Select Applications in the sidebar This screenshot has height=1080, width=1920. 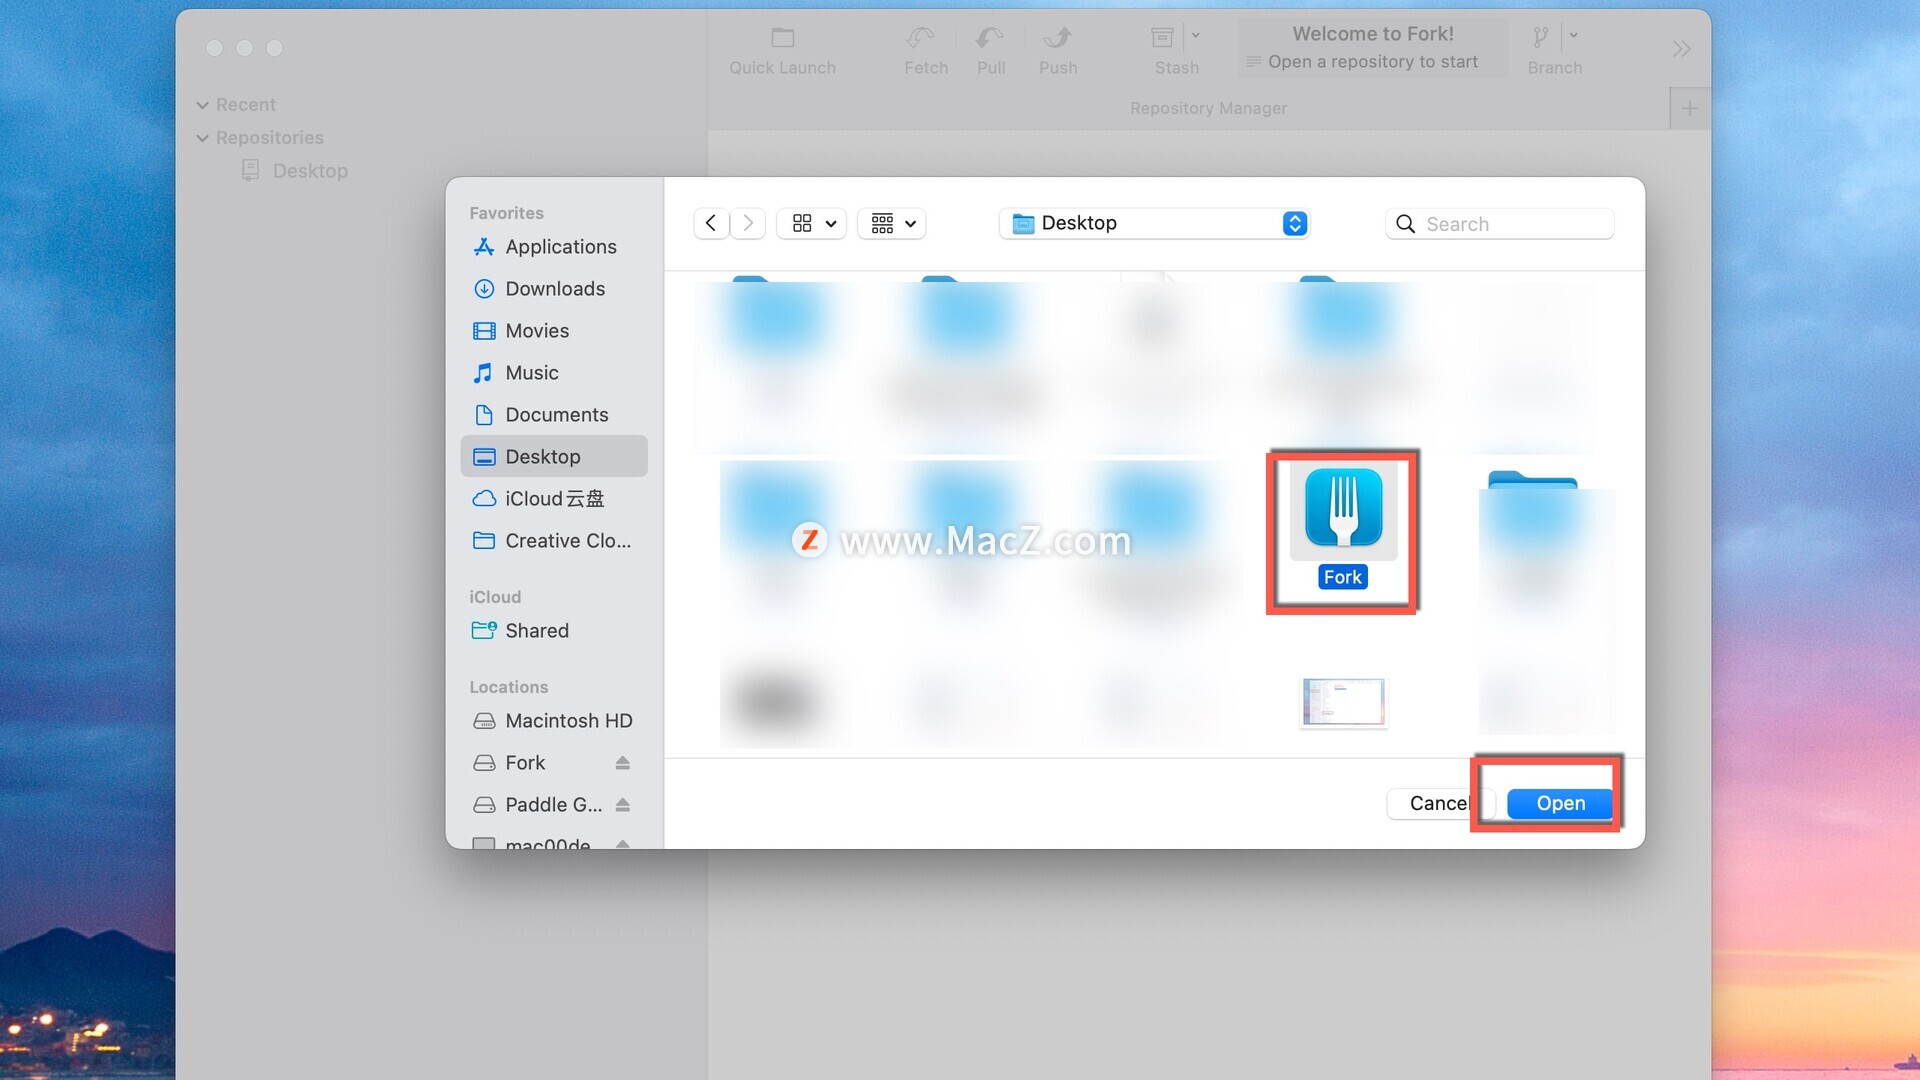pyautogui.click(x=560, y=247)
